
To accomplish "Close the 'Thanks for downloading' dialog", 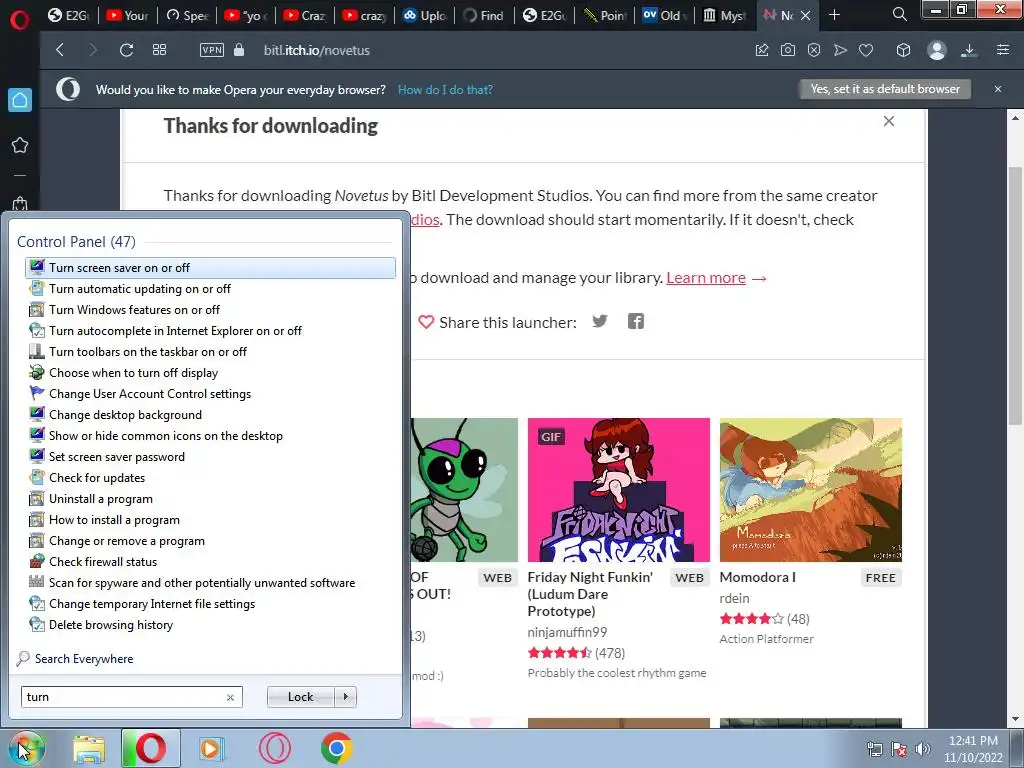I will click(889, 121).
